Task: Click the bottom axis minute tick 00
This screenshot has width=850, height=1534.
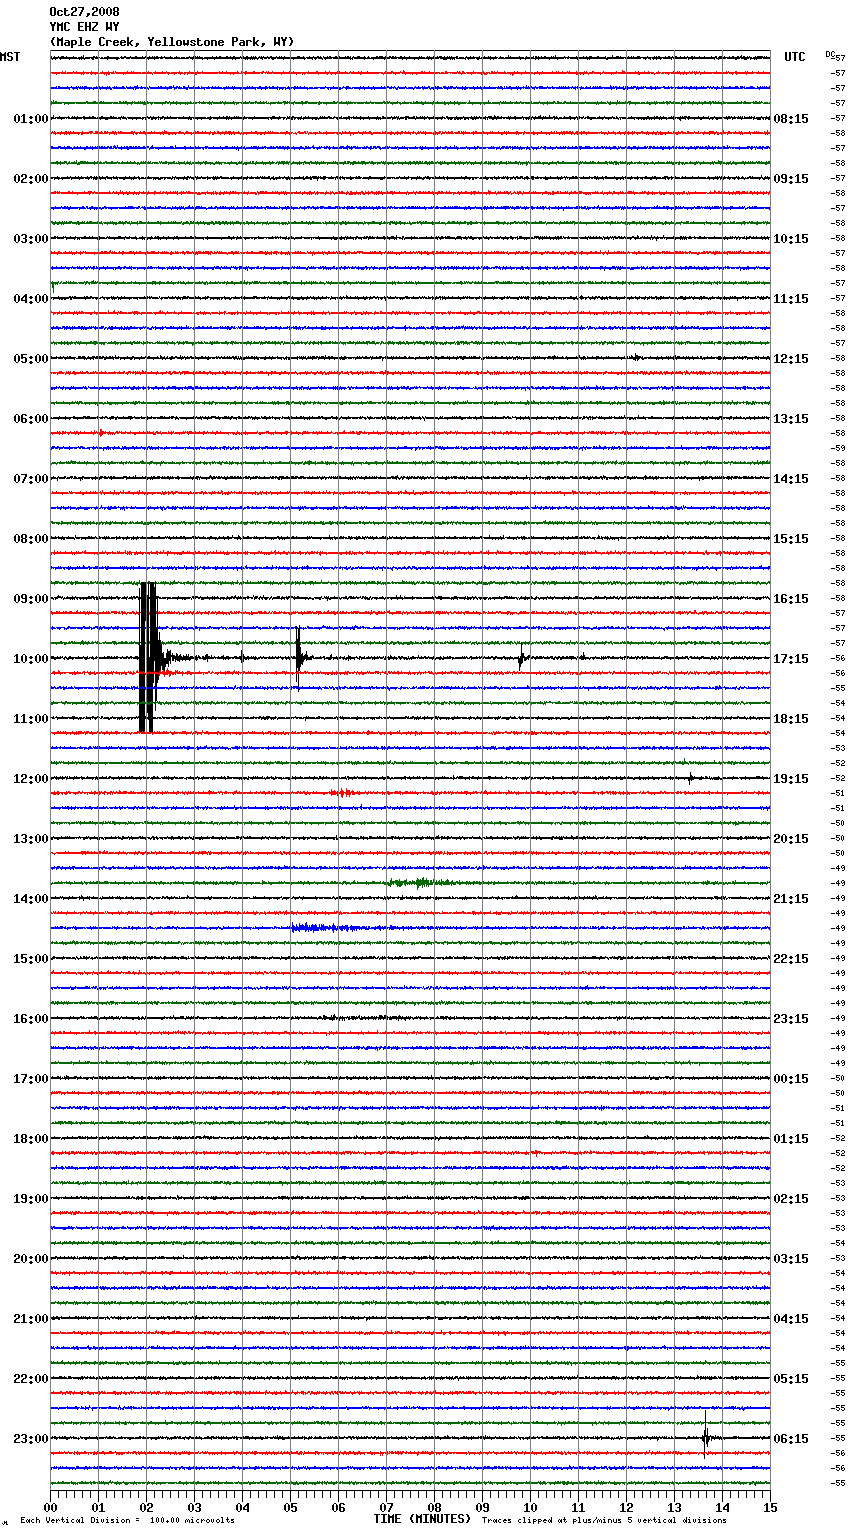Action: (50, 1507)
